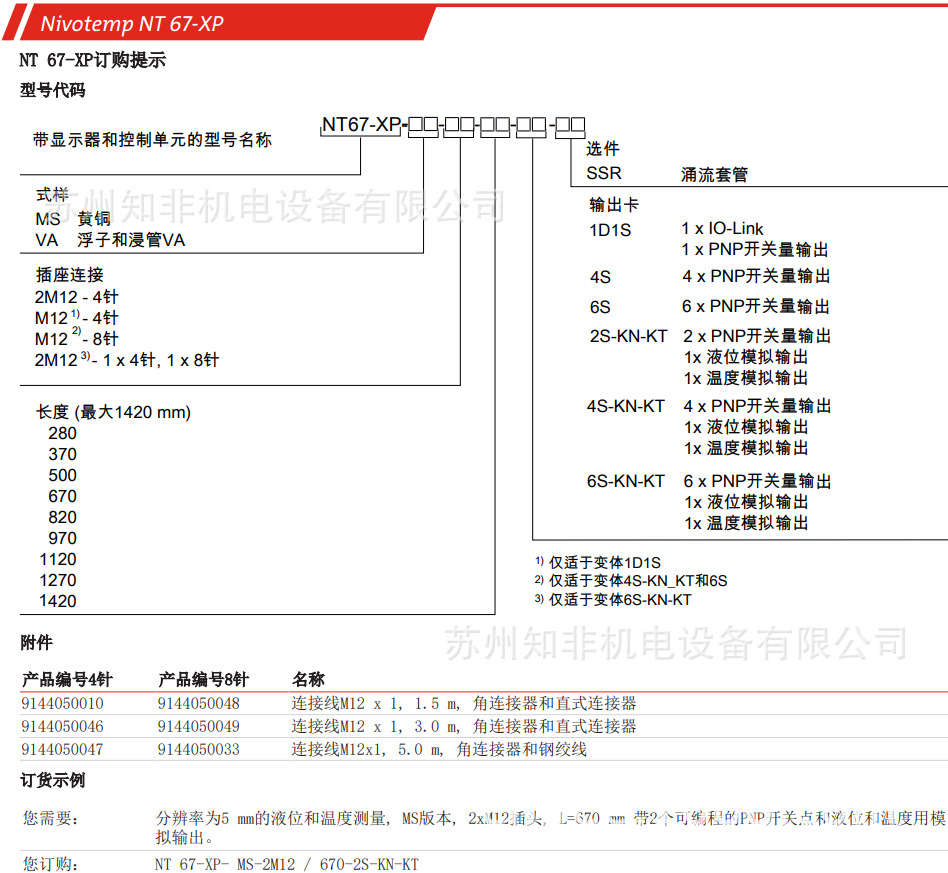Viewport: 948px width, 873px height.
Task: Select the order code NT 67-XP- MS-2M12 / 670-2S-KN-KT
Action: pyautogui.click(x=287, y=865)
